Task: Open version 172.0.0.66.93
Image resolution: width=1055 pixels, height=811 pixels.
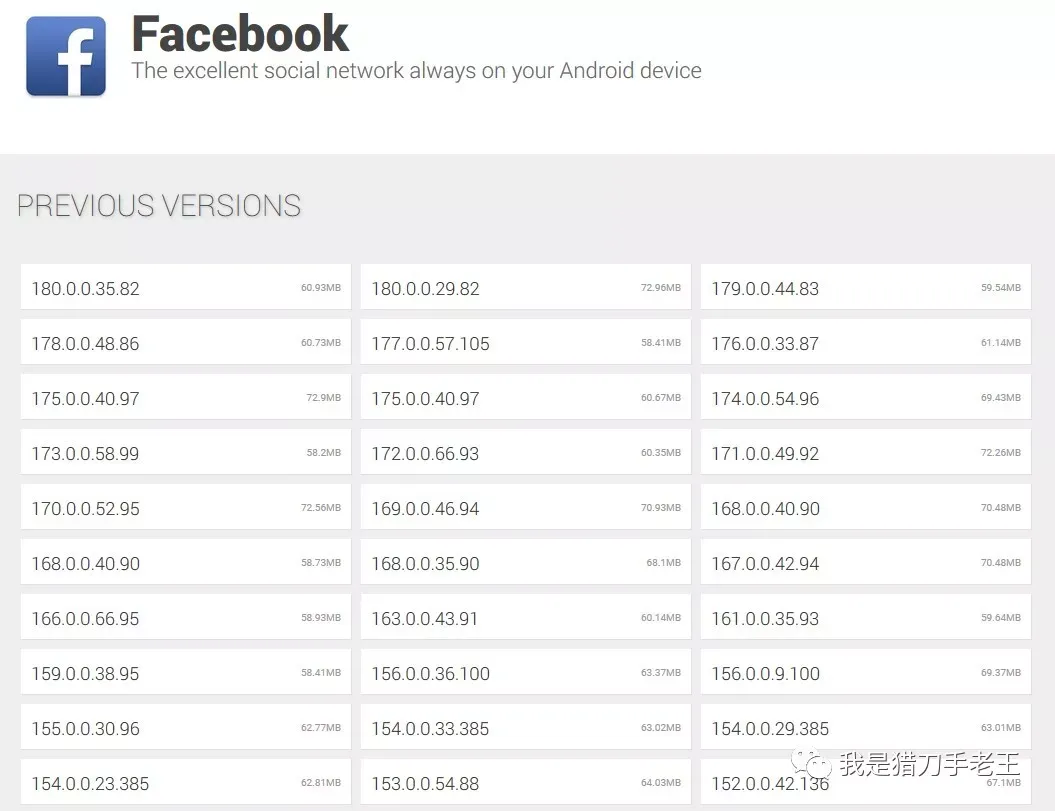Action: coord(525,453)
